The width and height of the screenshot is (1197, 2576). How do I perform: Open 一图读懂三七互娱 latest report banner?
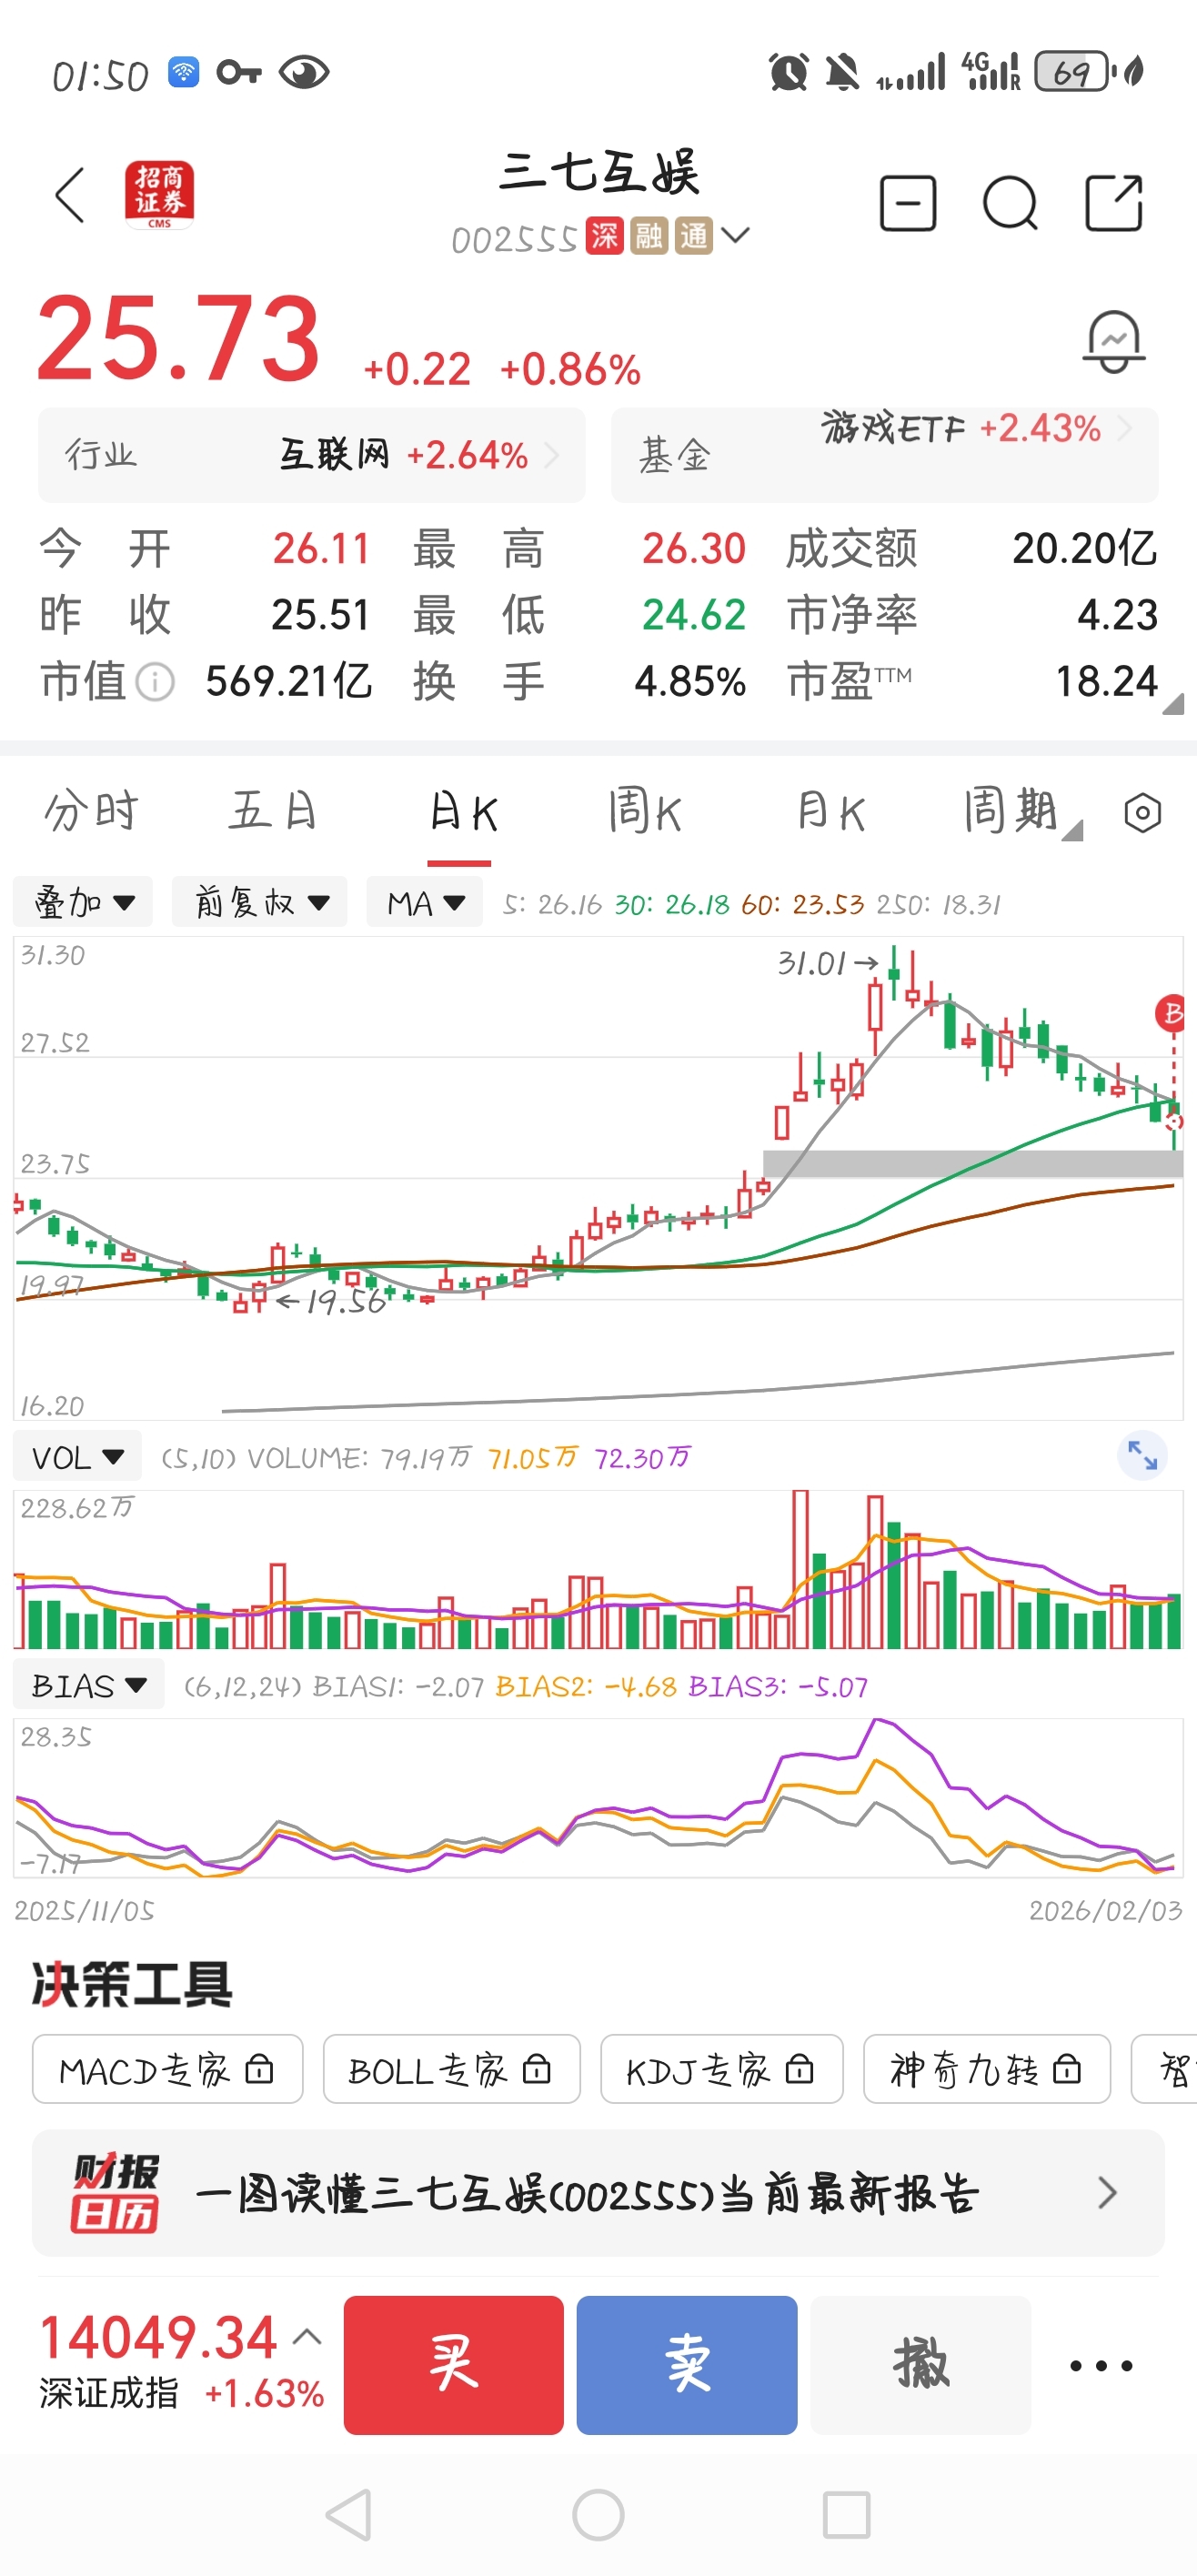click(x=598, y=2193)
